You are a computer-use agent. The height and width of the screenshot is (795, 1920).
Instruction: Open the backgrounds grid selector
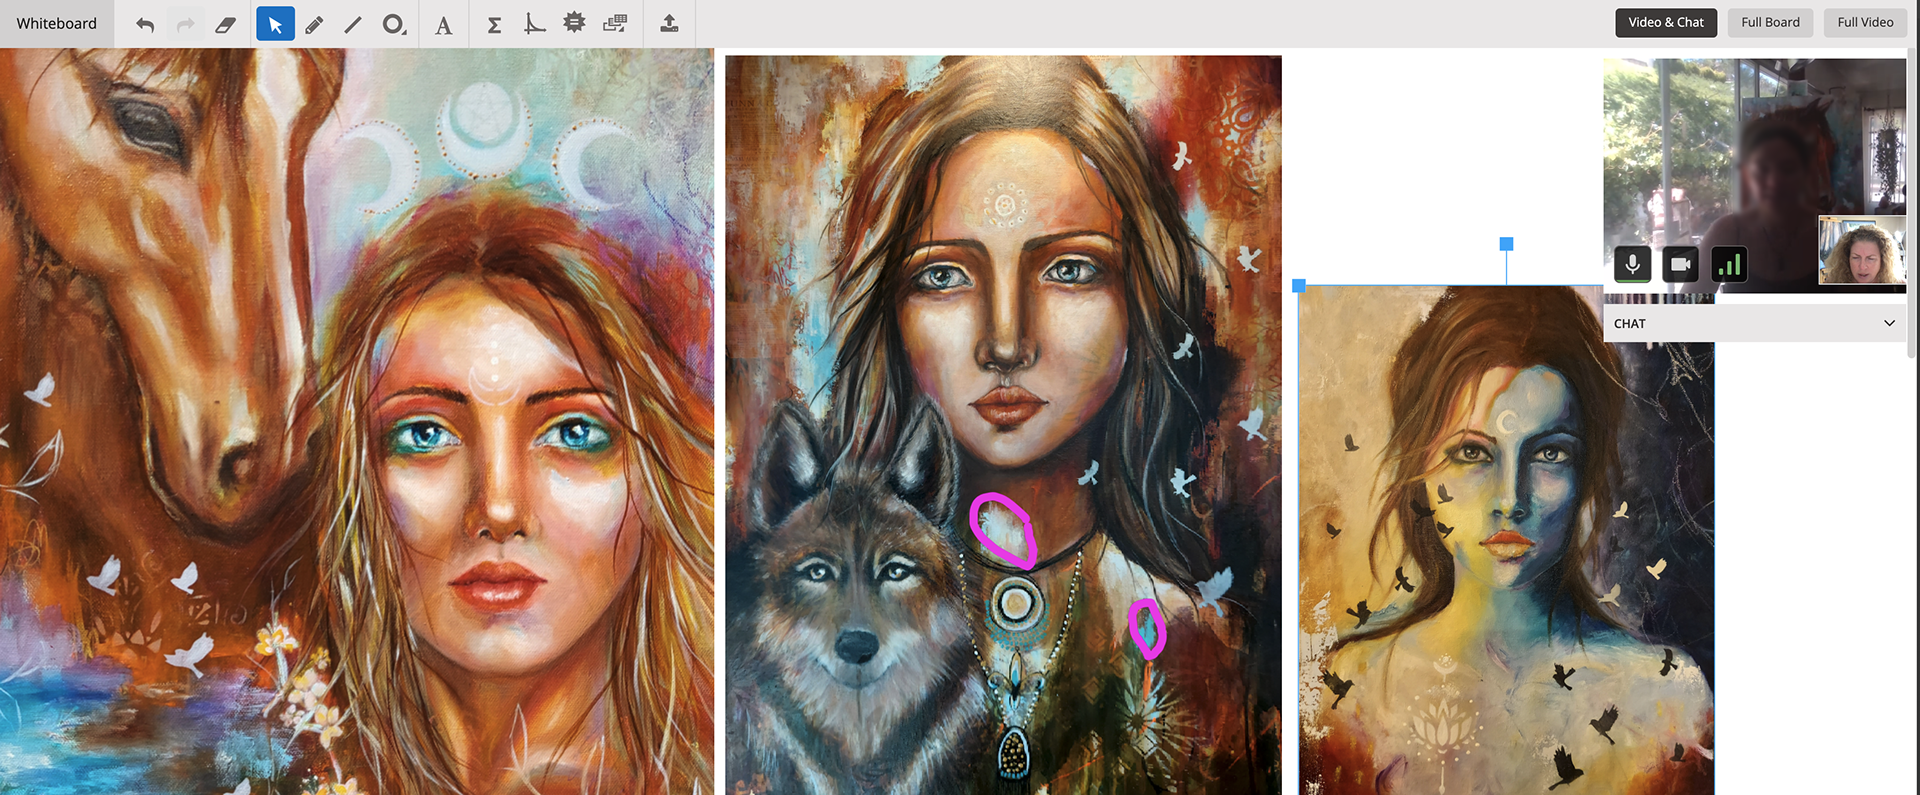615,24
